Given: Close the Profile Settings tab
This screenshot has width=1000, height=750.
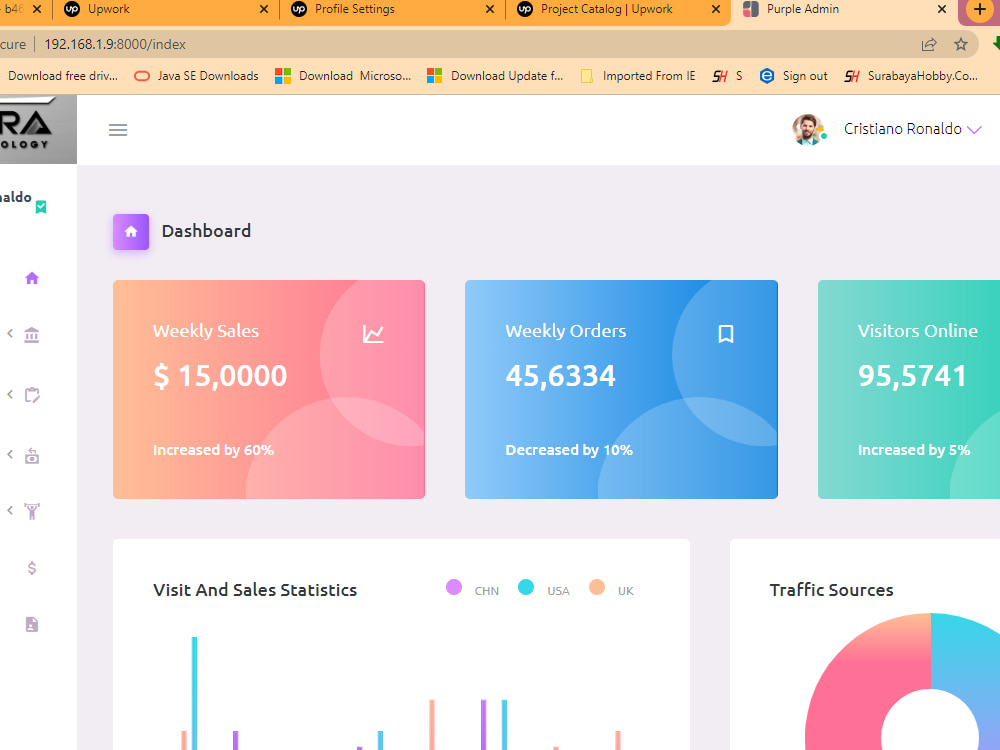Looking at the screenshot, I should coord(490,9).
